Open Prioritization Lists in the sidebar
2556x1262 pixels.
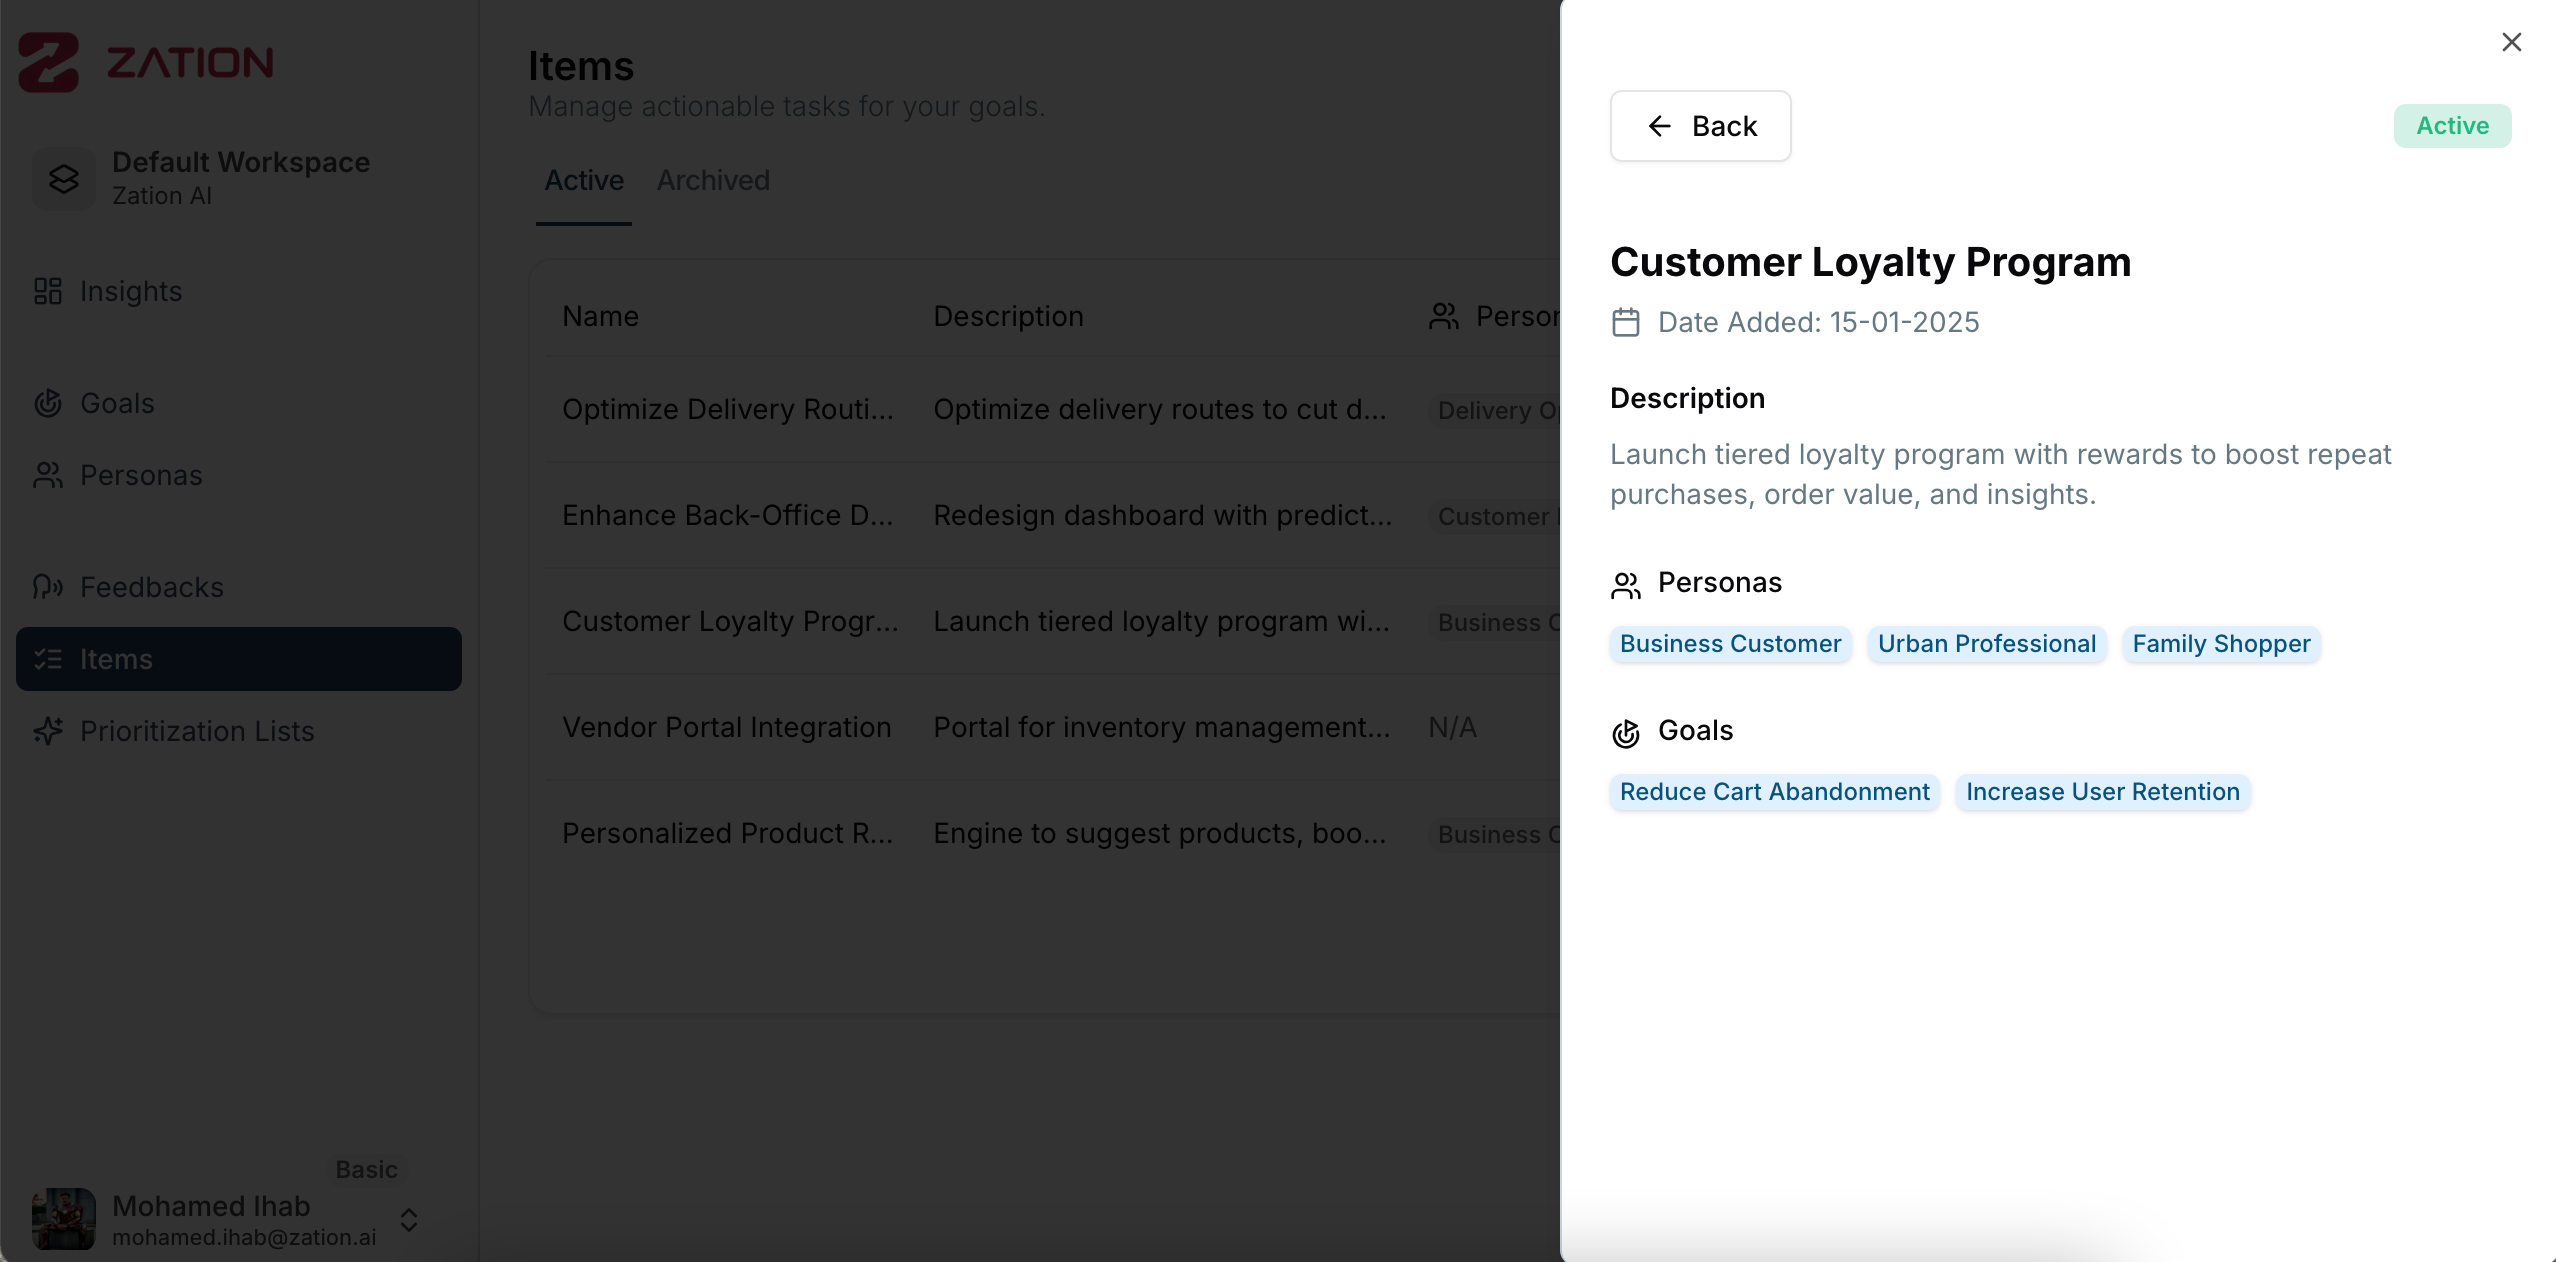(239, 731)
